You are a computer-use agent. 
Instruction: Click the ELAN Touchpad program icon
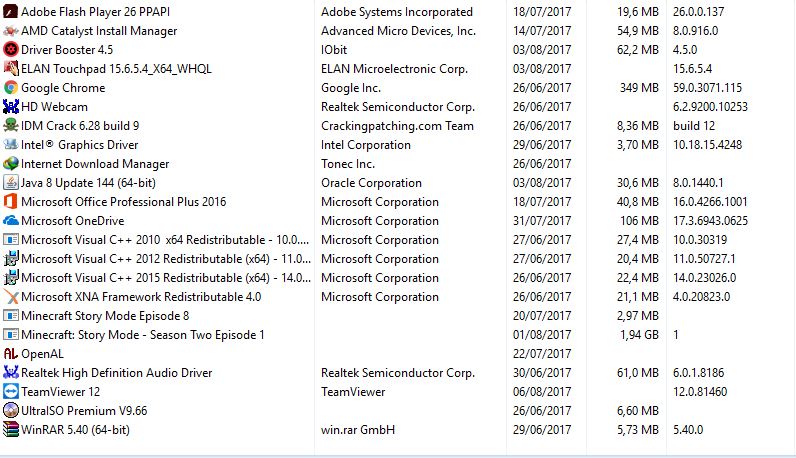tap(11, 69)
